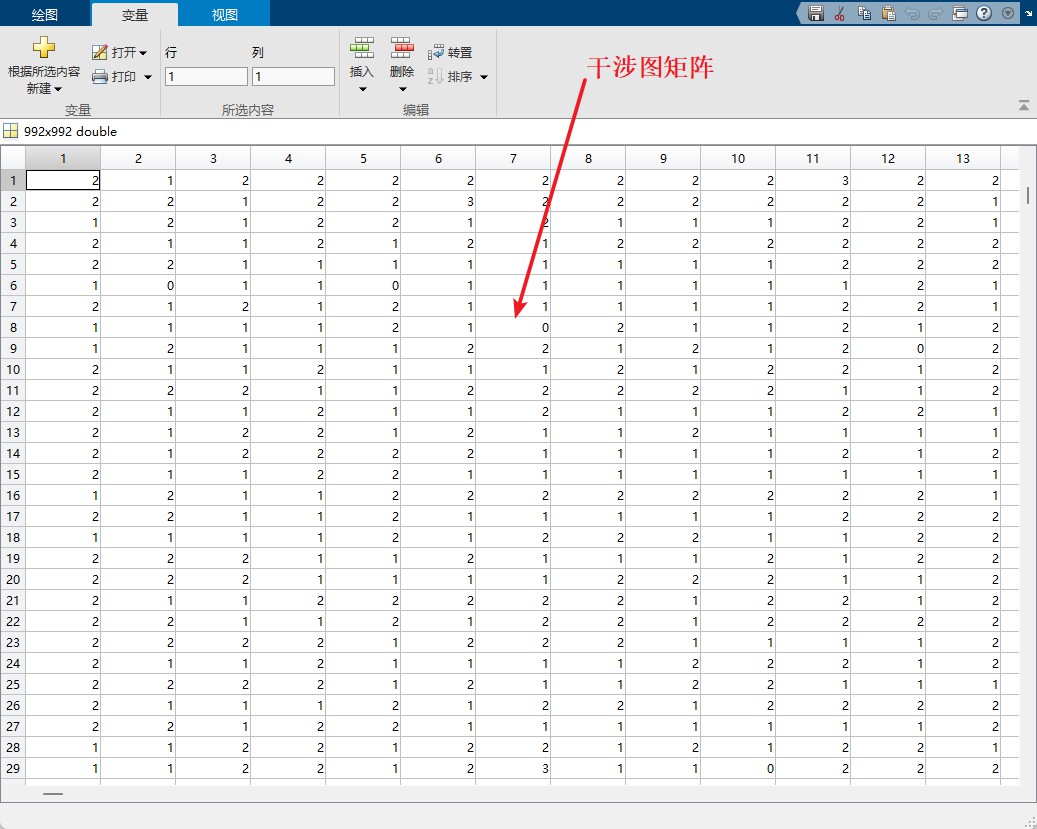This screenshot has height=829, width=1037.
Task: Click the Save icon in the quick access toolbar
Action: pyautogui.click(x=815, y=13)
